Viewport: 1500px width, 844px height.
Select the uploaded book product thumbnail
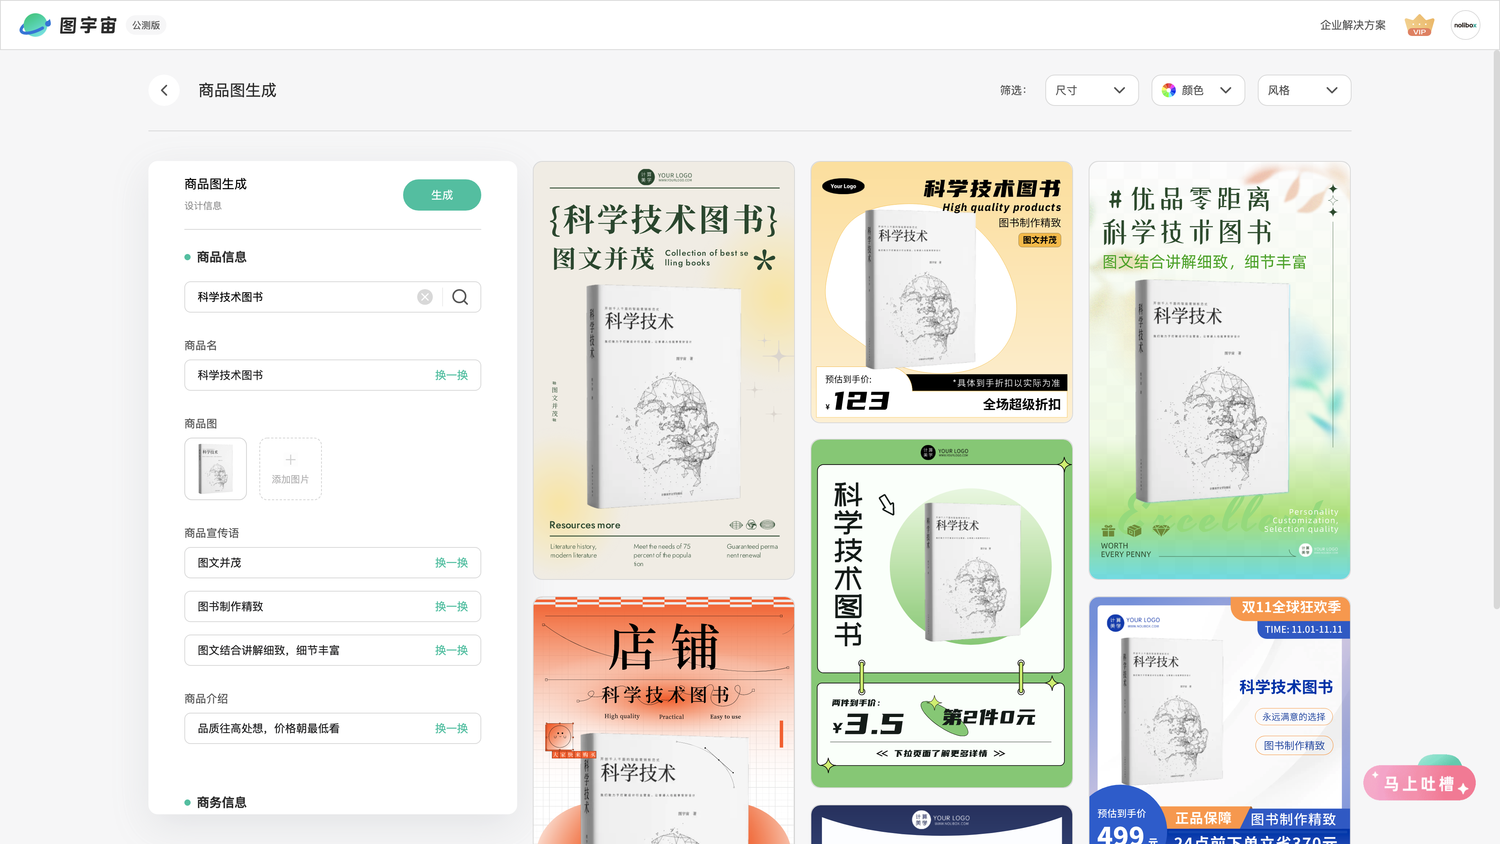(215, 469)
